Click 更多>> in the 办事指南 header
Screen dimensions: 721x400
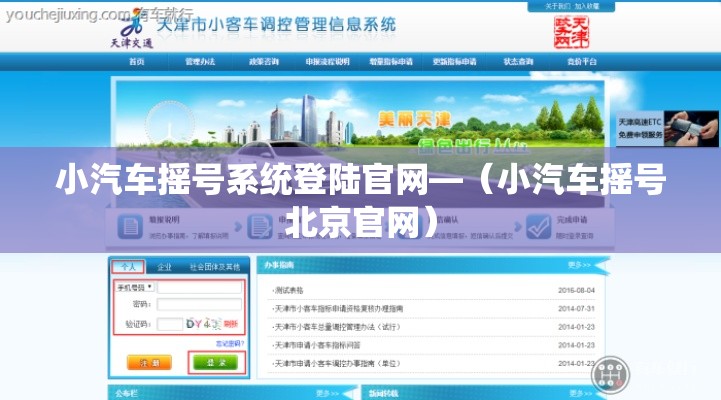[579, 265]
